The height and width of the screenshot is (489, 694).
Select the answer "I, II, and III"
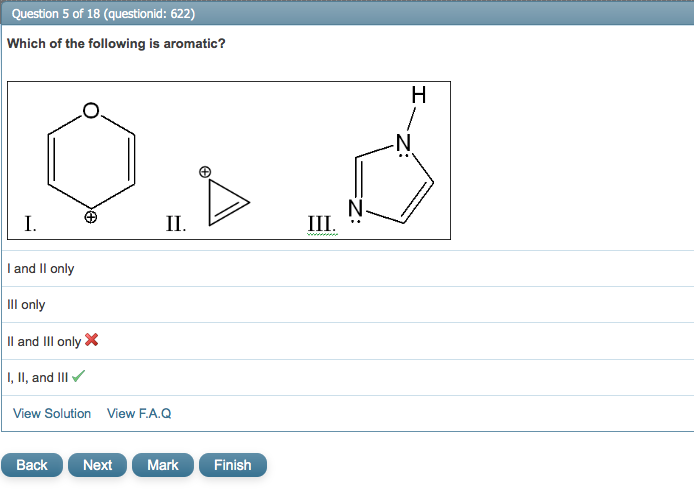pyautogui.click(x=38, y=378)
